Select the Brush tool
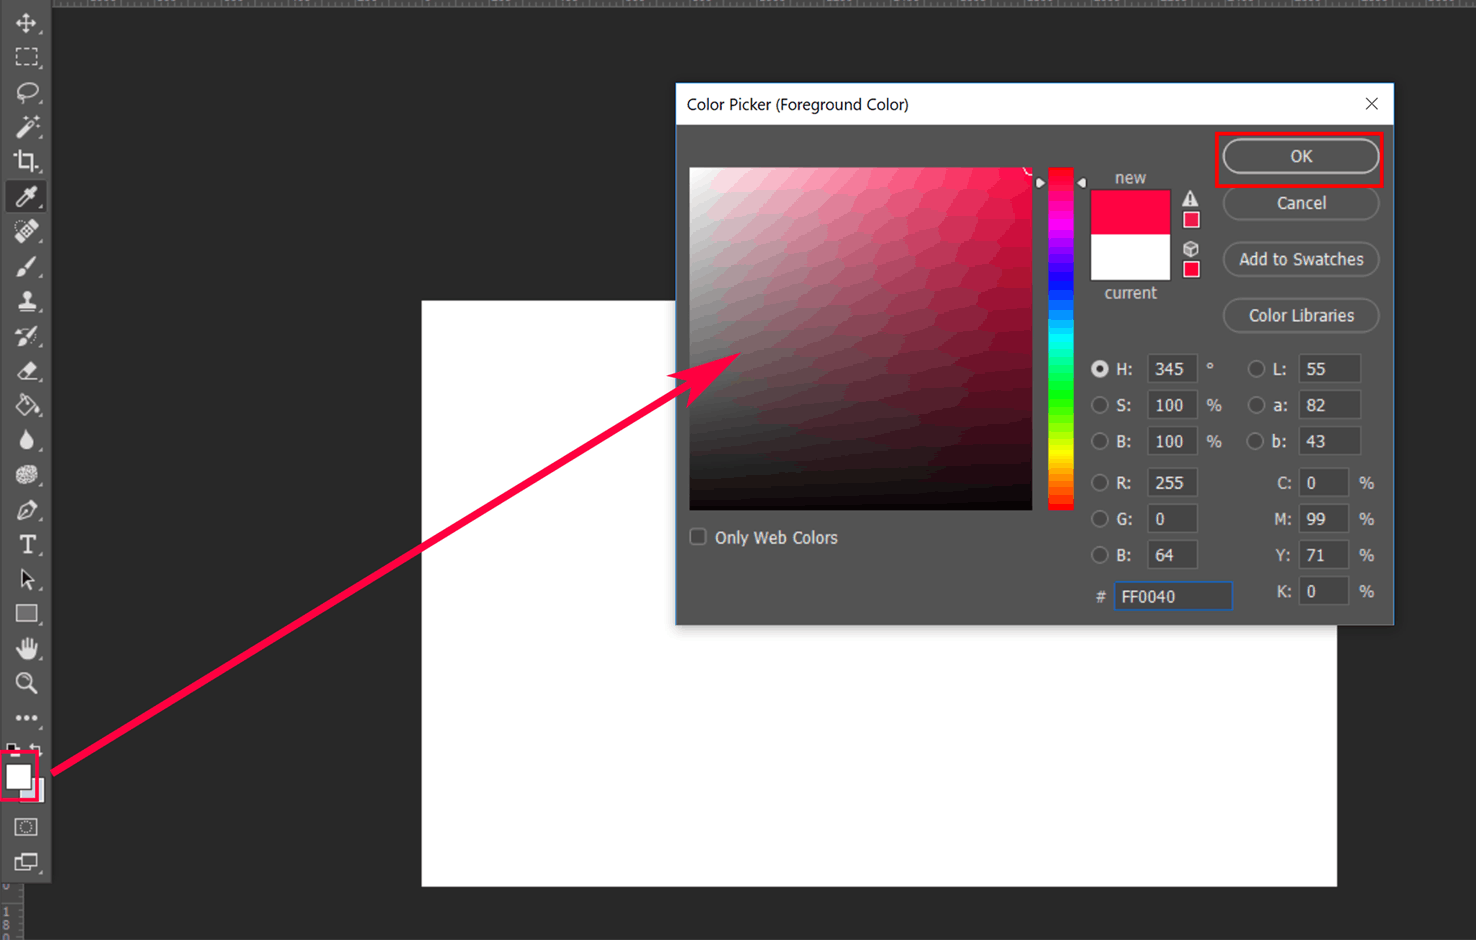Viewport: 1476px width, 940px height. (x=26, y=266)
